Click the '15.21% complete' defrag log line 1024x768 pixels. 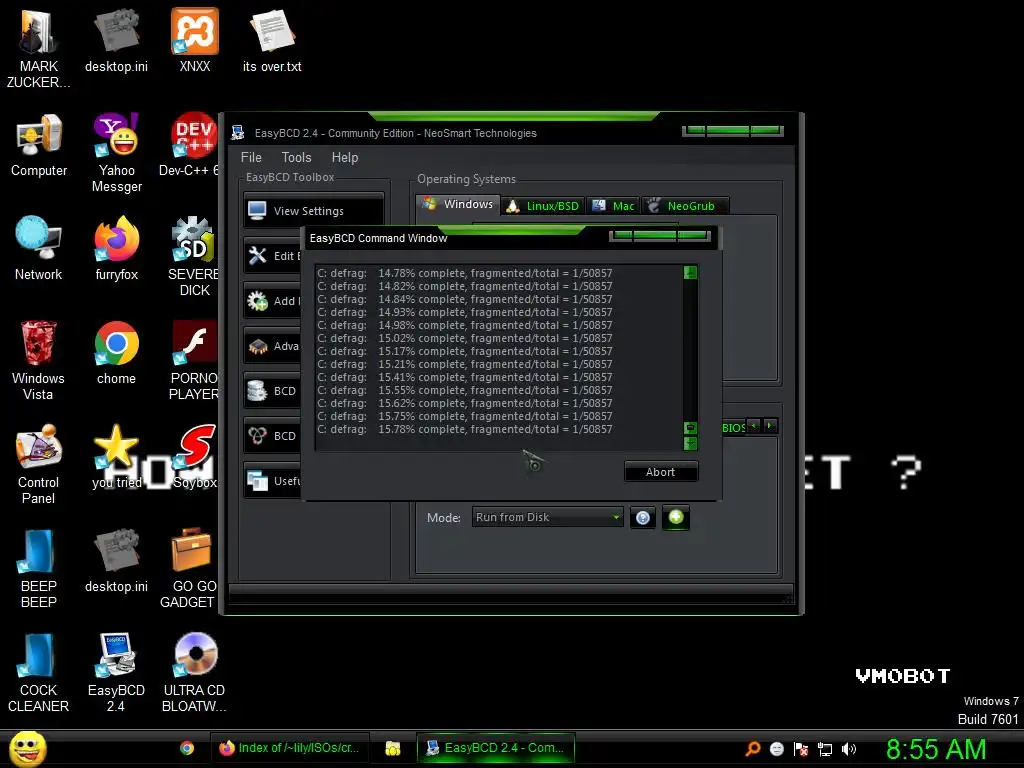pos(464,364)
